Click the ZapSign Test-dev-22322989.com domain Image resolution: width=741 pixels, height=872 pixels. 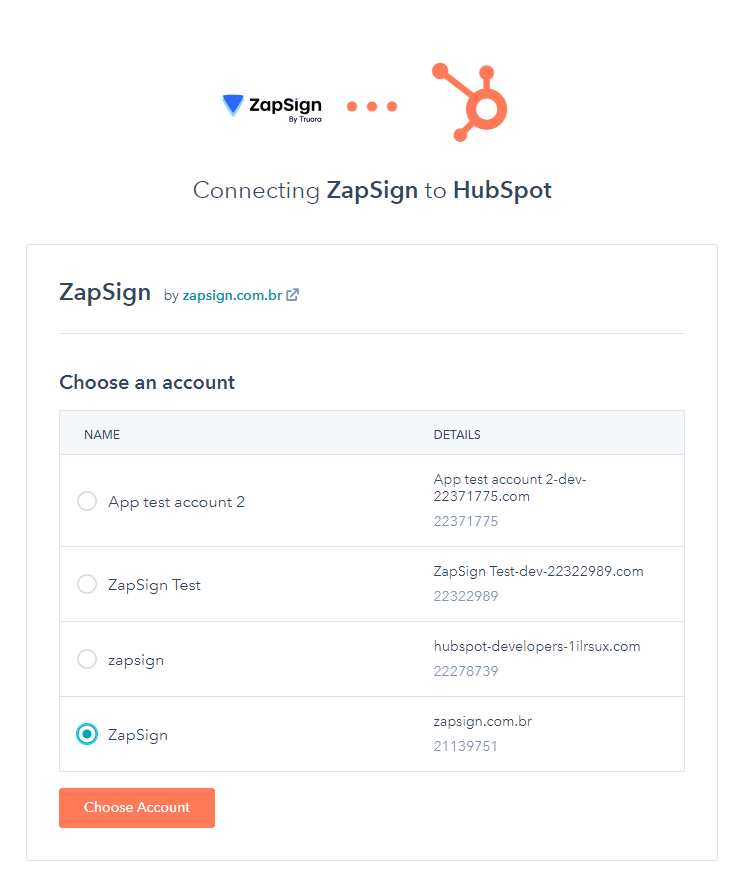(539, 572)
